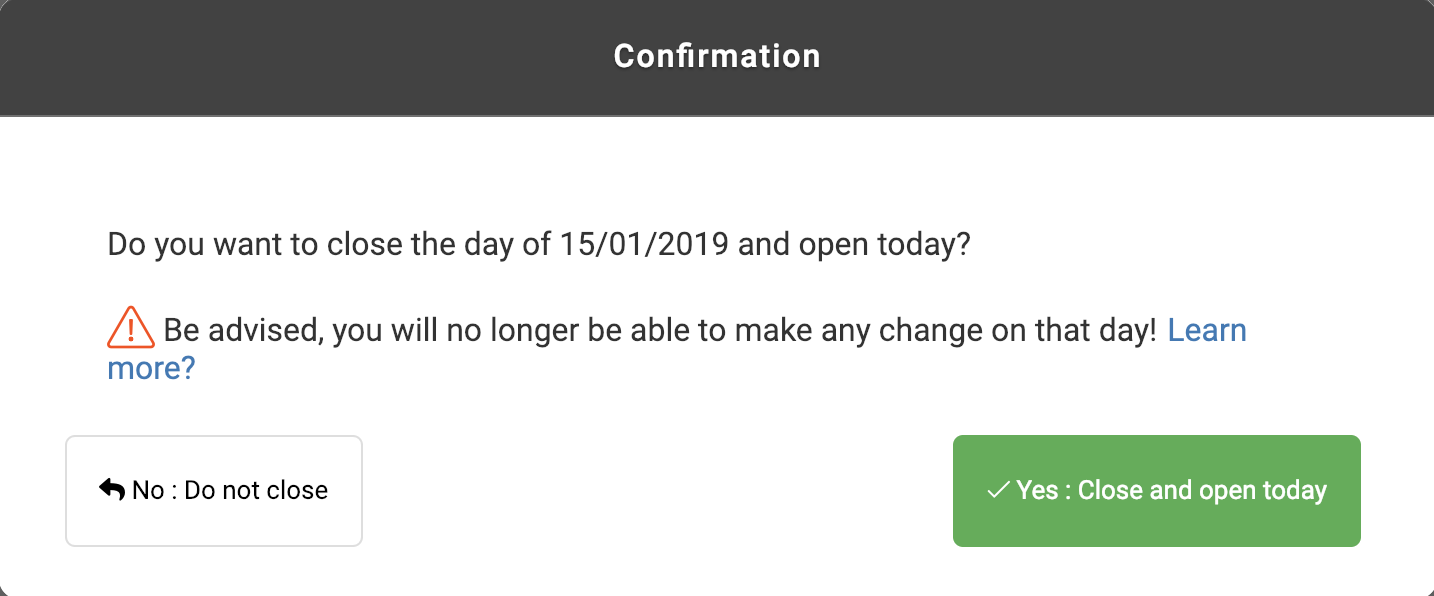Click the checkmark icon on Yes button
Image resolution: width=1434 pixels, height=596 pixels.
point(997,490)
